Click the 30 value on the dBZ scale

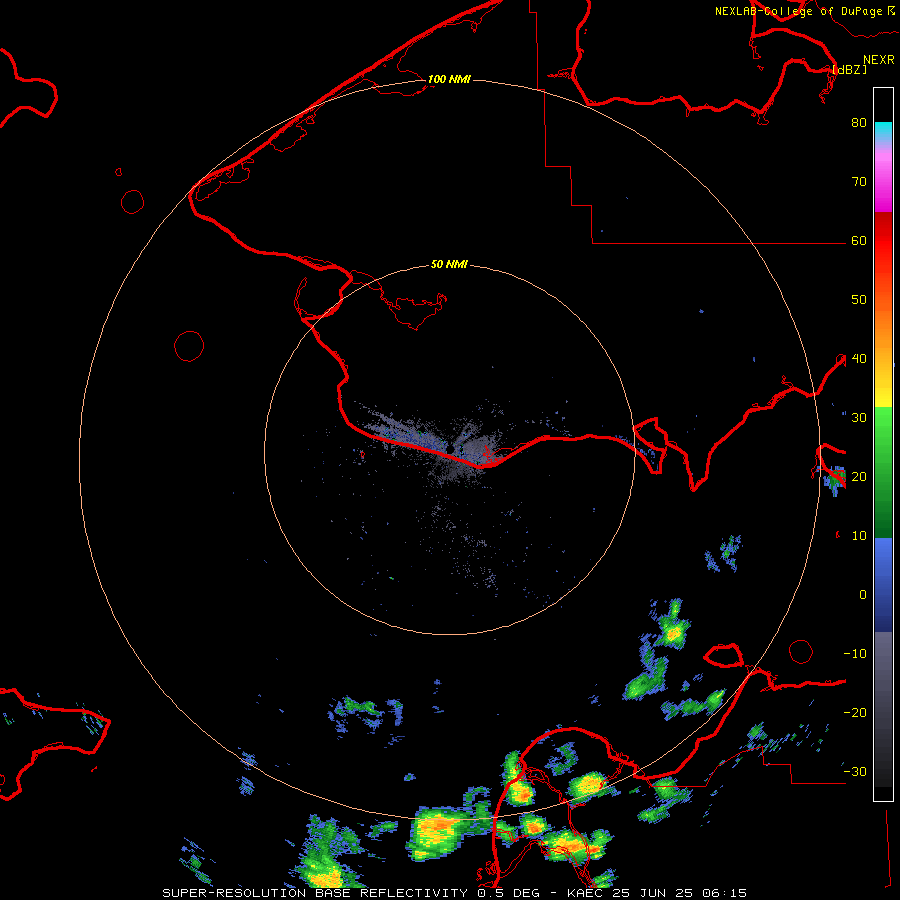click(x=859, y=417)
